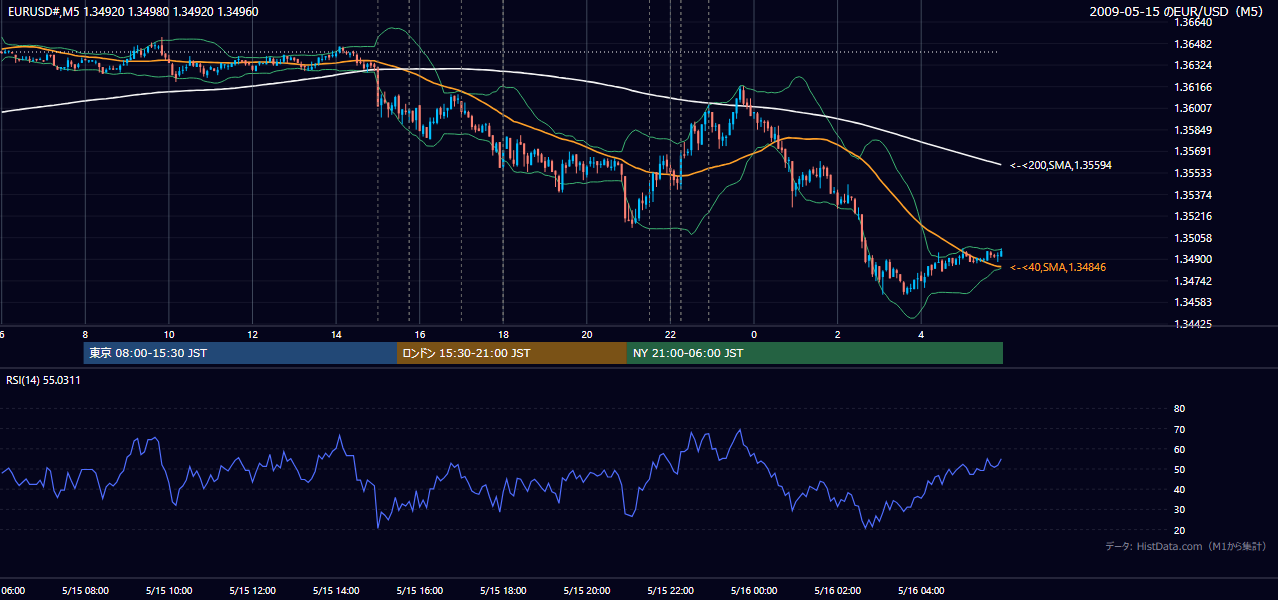Click the 5/15 18:00 time label
Viewport: 1278px width, 600px height.
503,590
